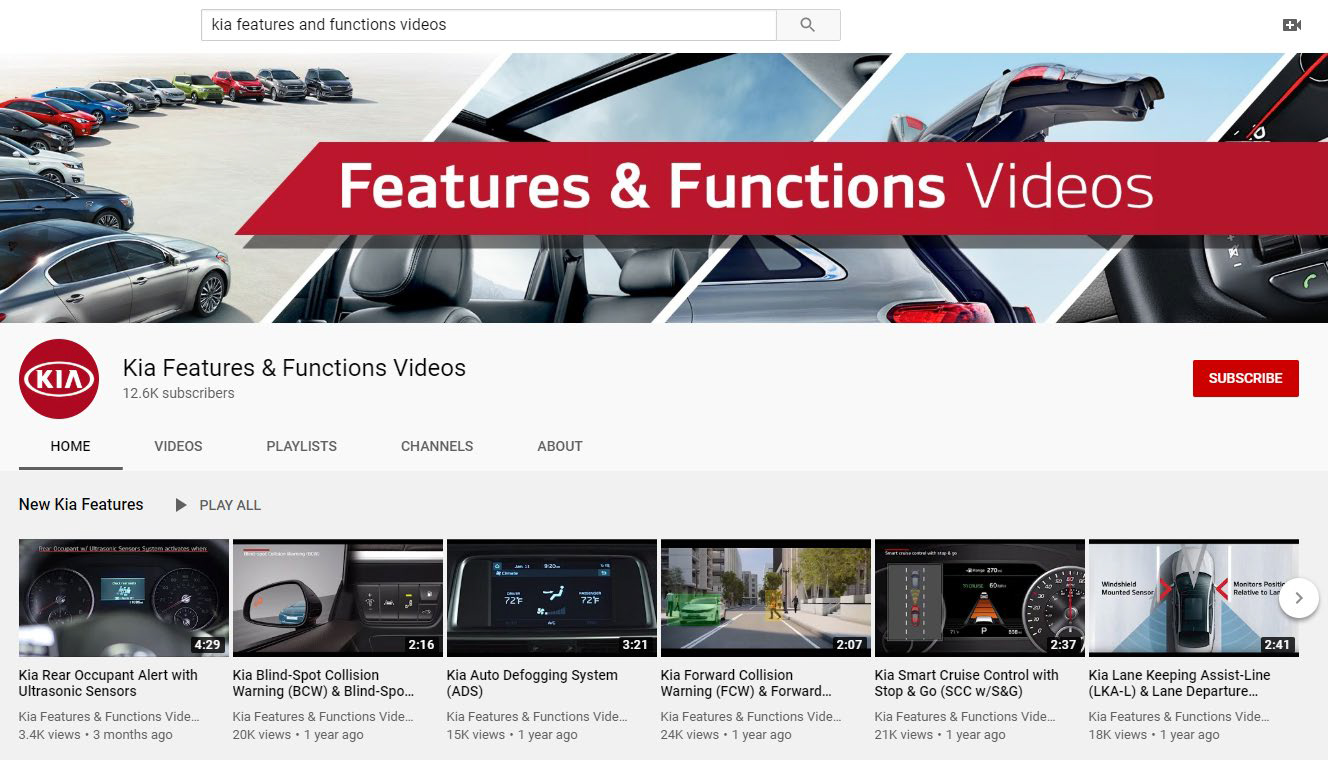Viewport: 1328px width, 760px height.
Task: Click '18K views • 1 year ago' text
Action: [x=1154, y=734]
